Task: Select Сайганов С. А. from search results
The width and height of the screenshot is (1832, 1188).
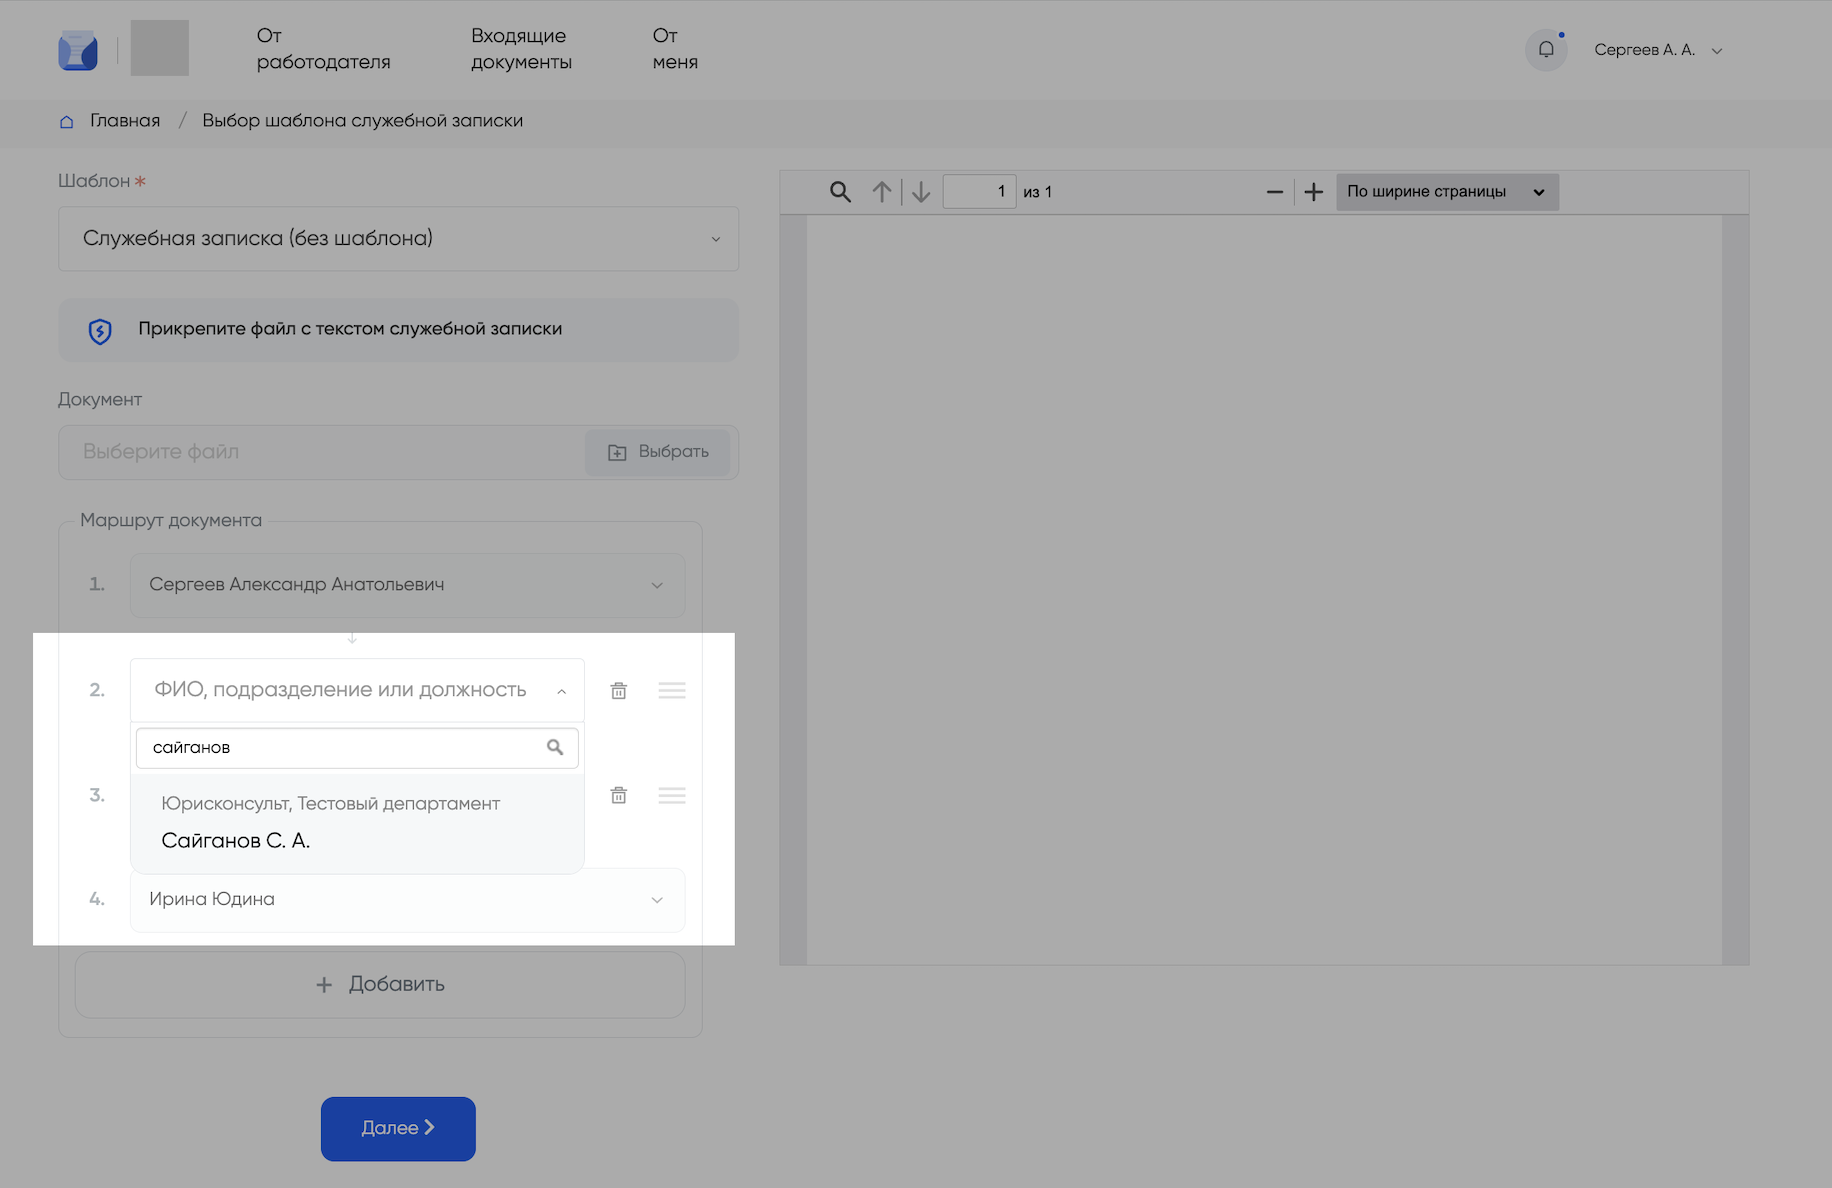Action: [x=236, y=841]
